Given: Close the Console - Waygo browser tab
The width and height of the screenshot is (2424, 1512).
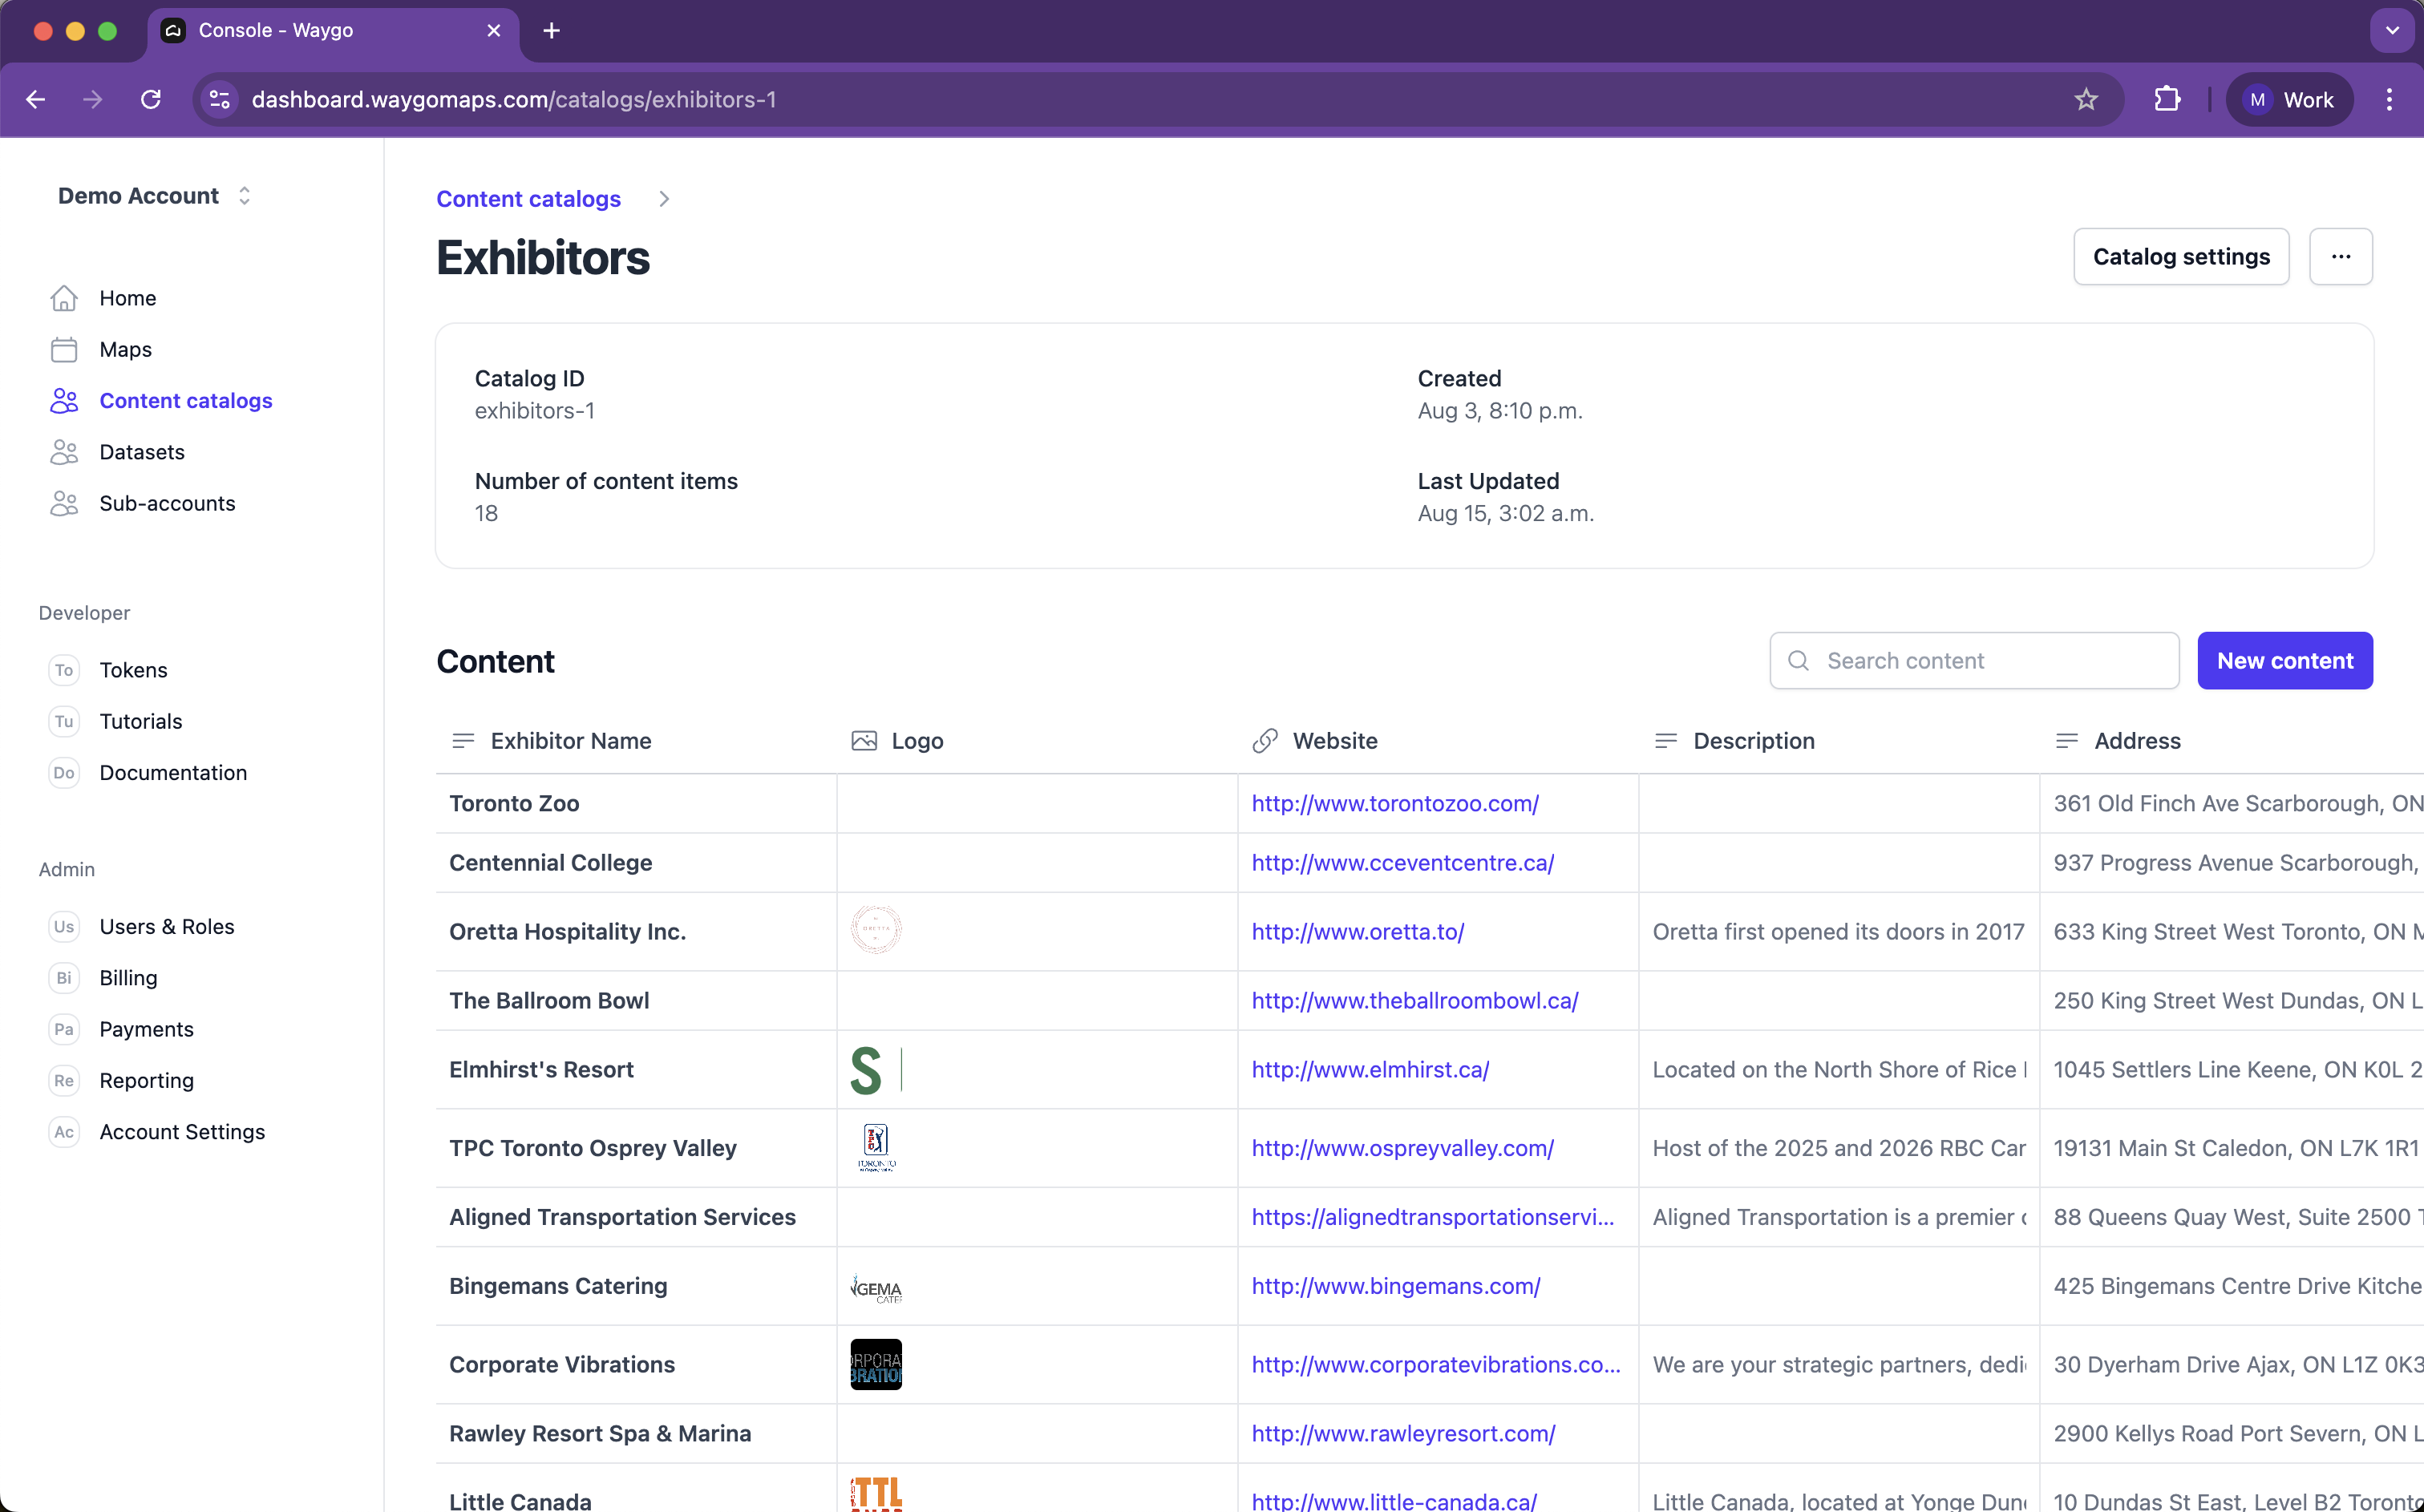Looking at the screenshot, I should click(494, 31).
